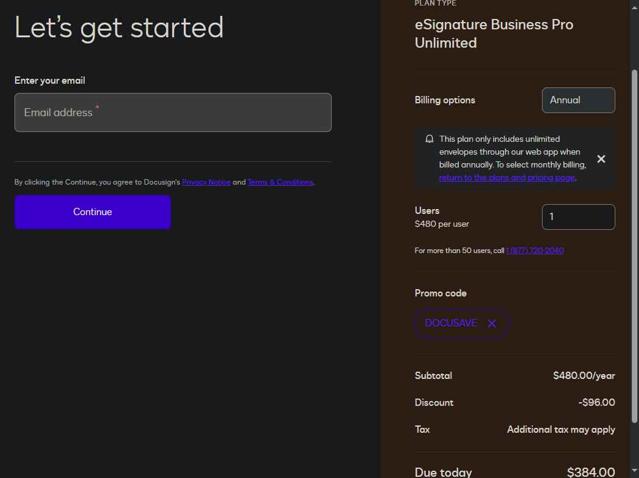Screen dimensions: 639x478
Task: Click the eSignature Business Pro Unlimited plan name
Action: click(x=494, y=34)
